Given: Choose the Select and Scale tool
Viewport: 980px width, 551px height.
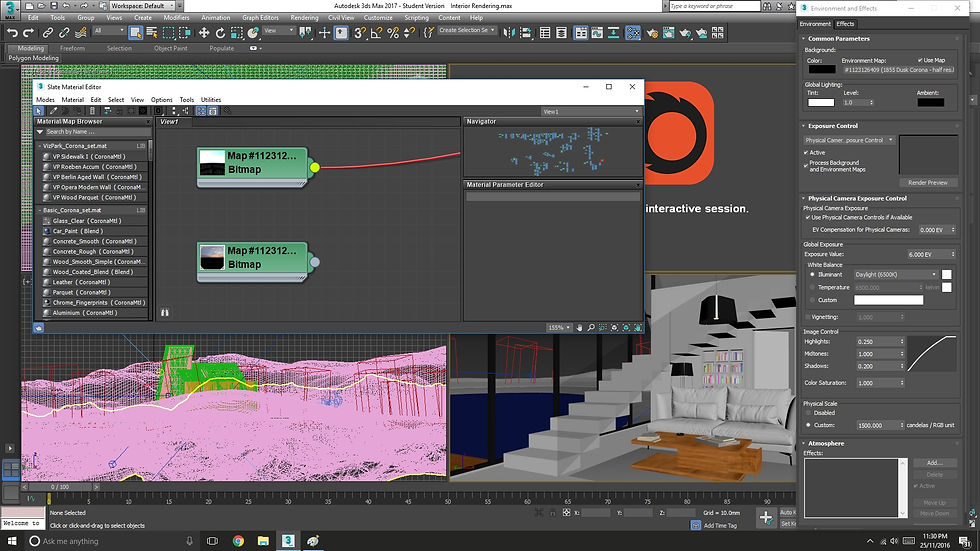Looking at the screenshot, I should coord(236,32).
